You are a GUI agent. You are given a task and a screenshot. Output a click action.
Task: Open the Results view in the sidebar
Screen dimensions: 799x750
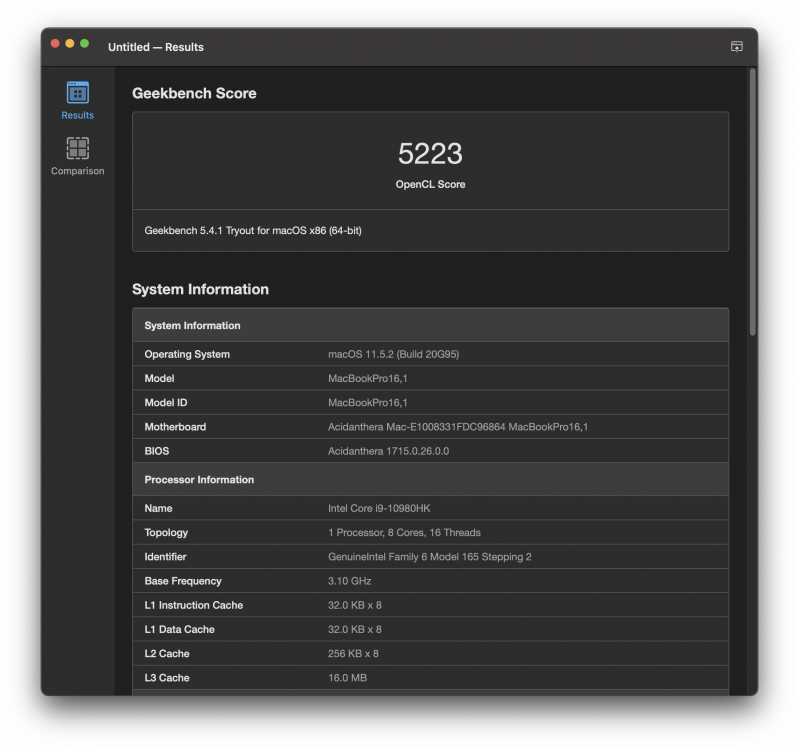(x=77, y=101)
